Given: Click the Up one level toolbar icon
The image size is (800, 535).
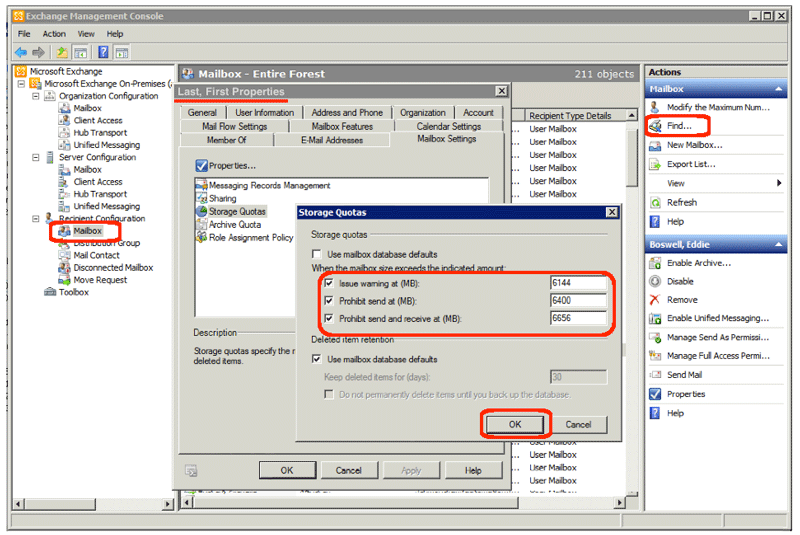Looking at the screenshot, I should [x=62, y=52].
